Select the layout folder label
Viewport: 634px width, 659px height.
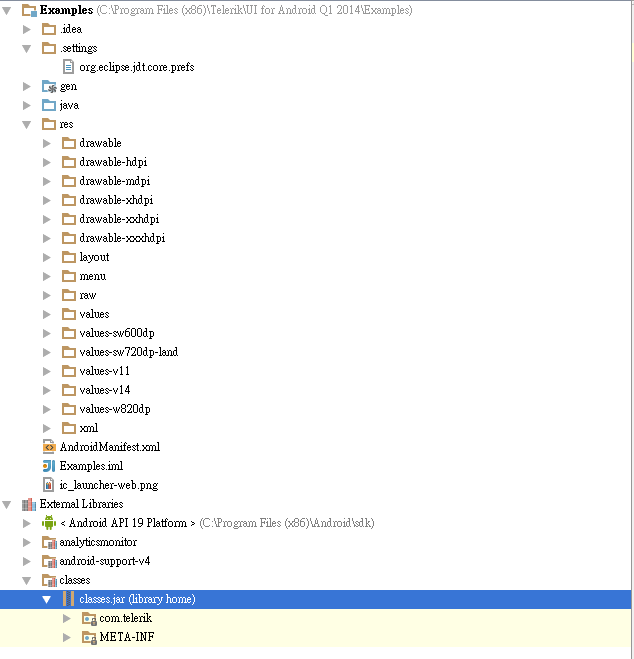click(x=94, y=257)
